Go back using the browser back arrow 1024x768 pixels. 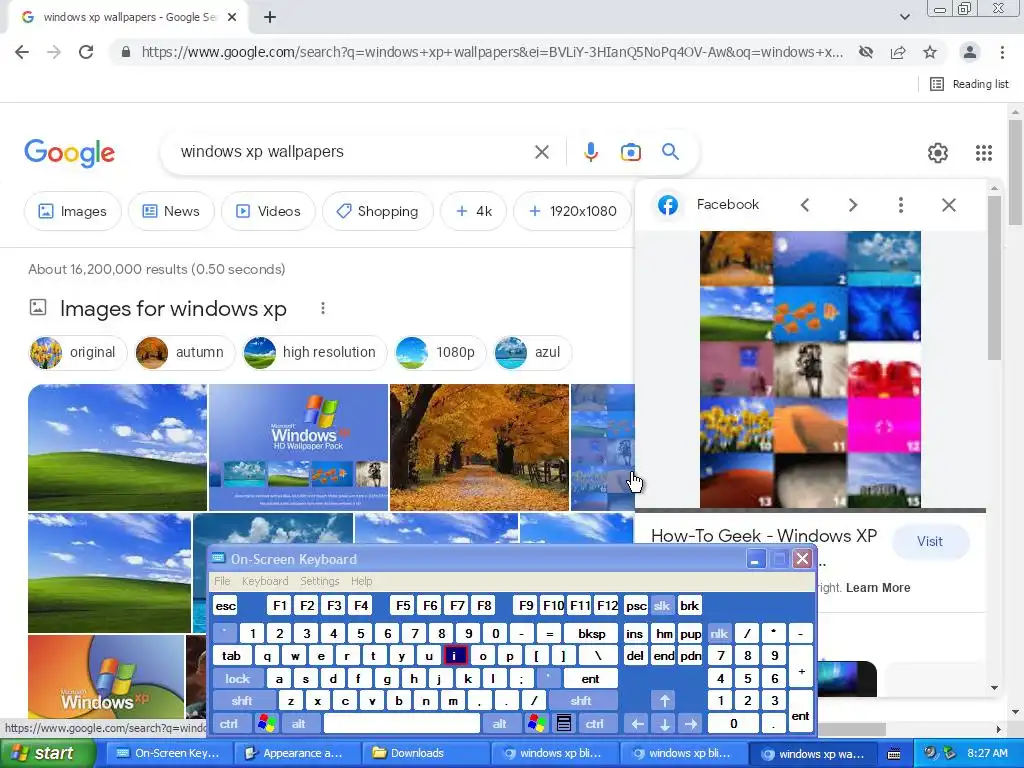pos(22,52)
